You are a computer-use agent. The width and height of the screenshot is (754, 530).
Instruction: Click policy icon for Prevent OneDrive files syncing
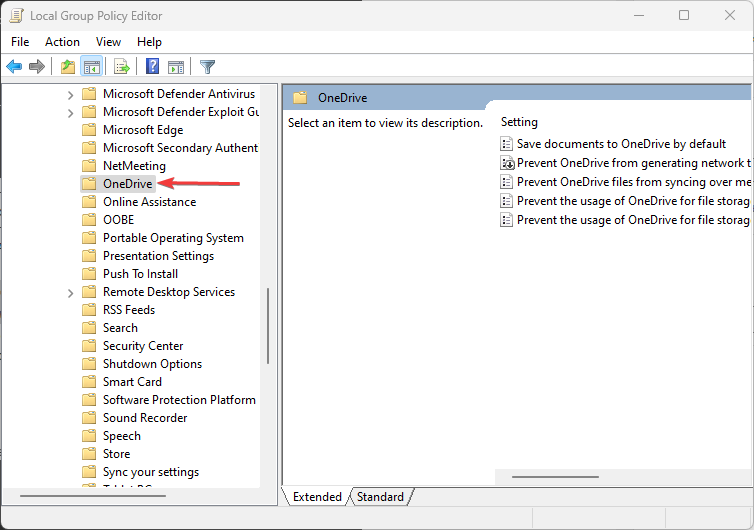[x=506, y=182]
